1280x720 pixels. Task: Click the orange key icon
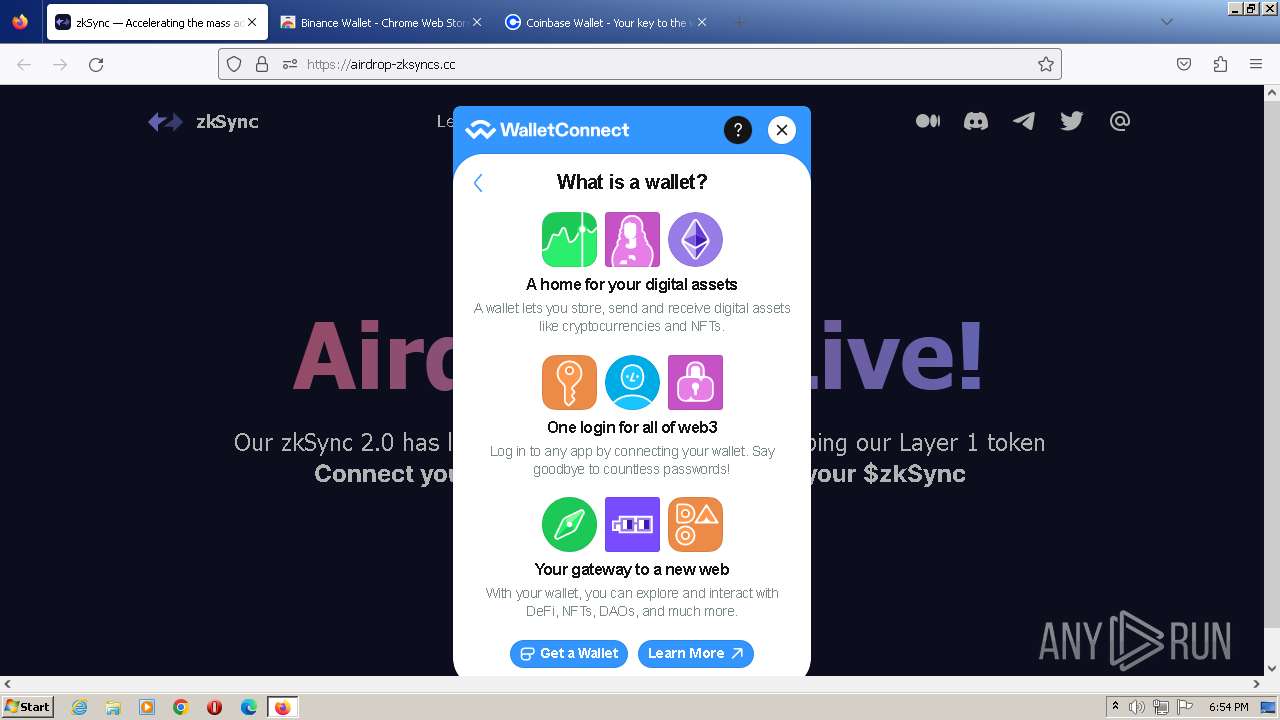tap(569, 382)
